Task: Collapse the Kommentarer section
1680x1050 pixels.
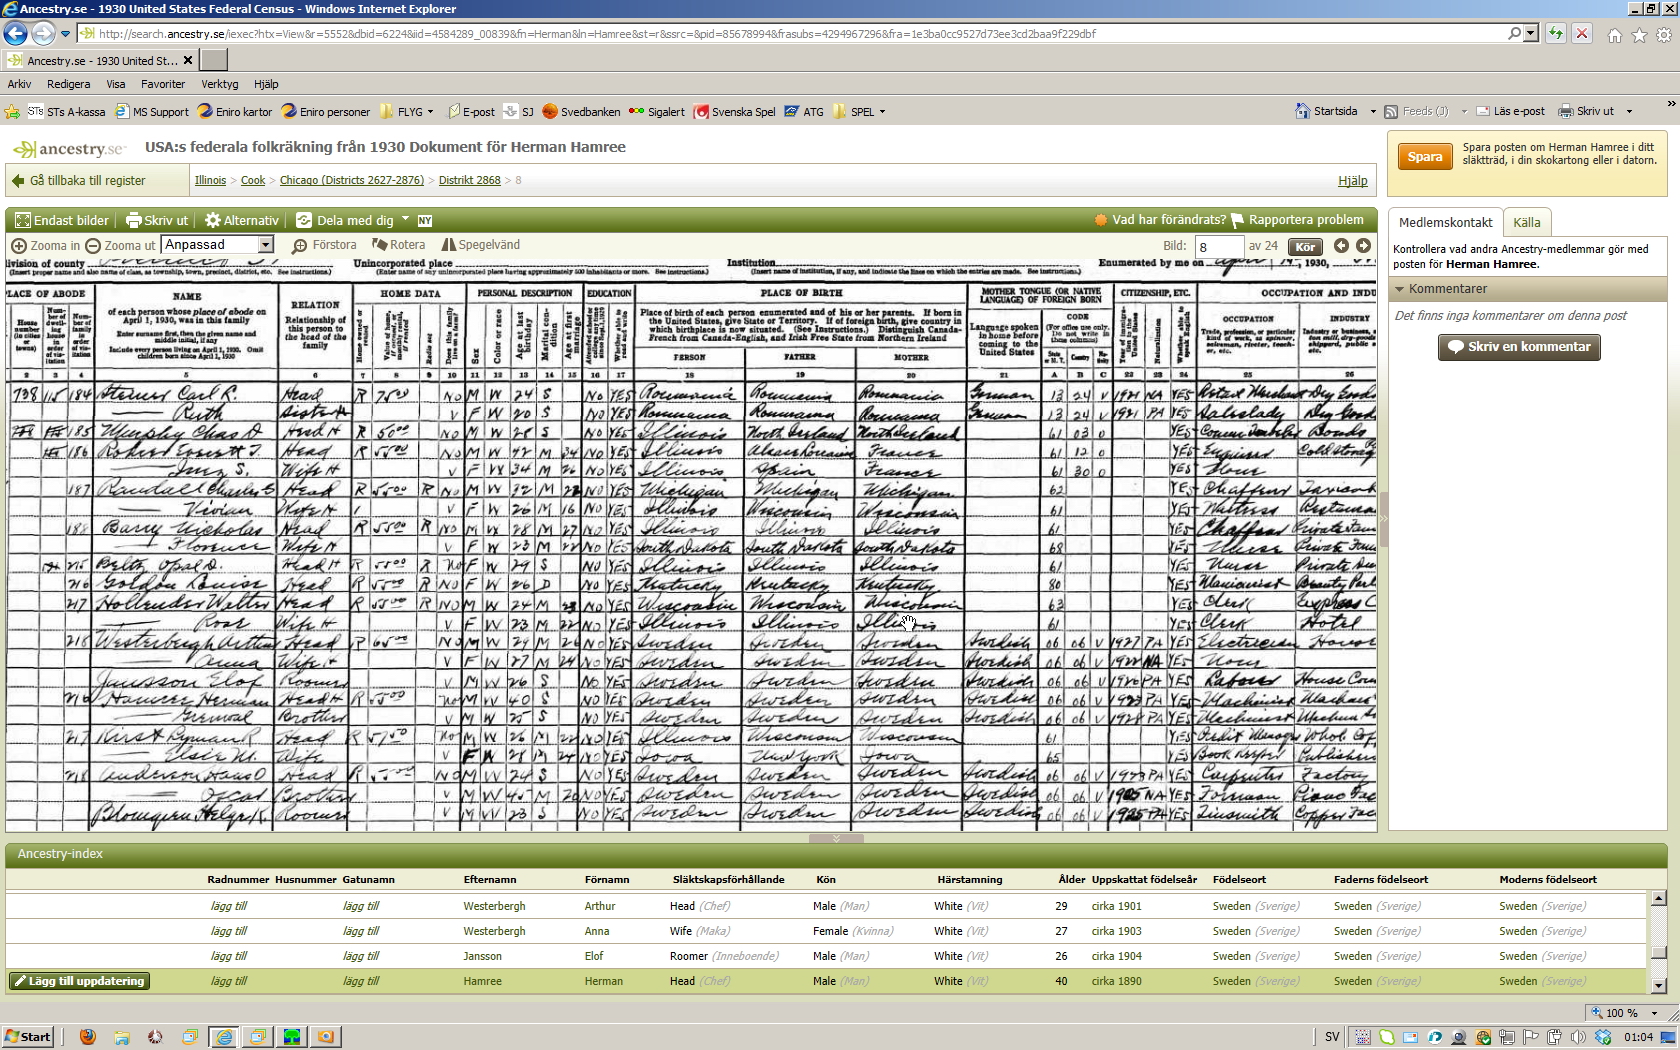Action: tap(1400, 289)
